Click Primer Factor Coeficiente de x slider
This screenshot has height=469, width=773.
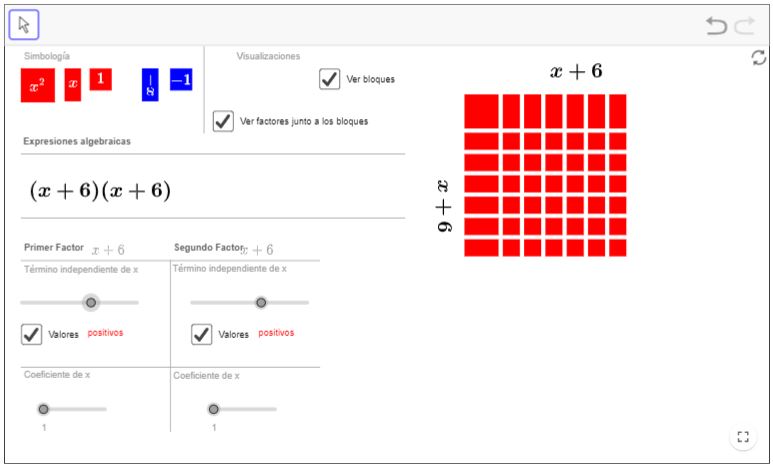(x=43, y=409)
